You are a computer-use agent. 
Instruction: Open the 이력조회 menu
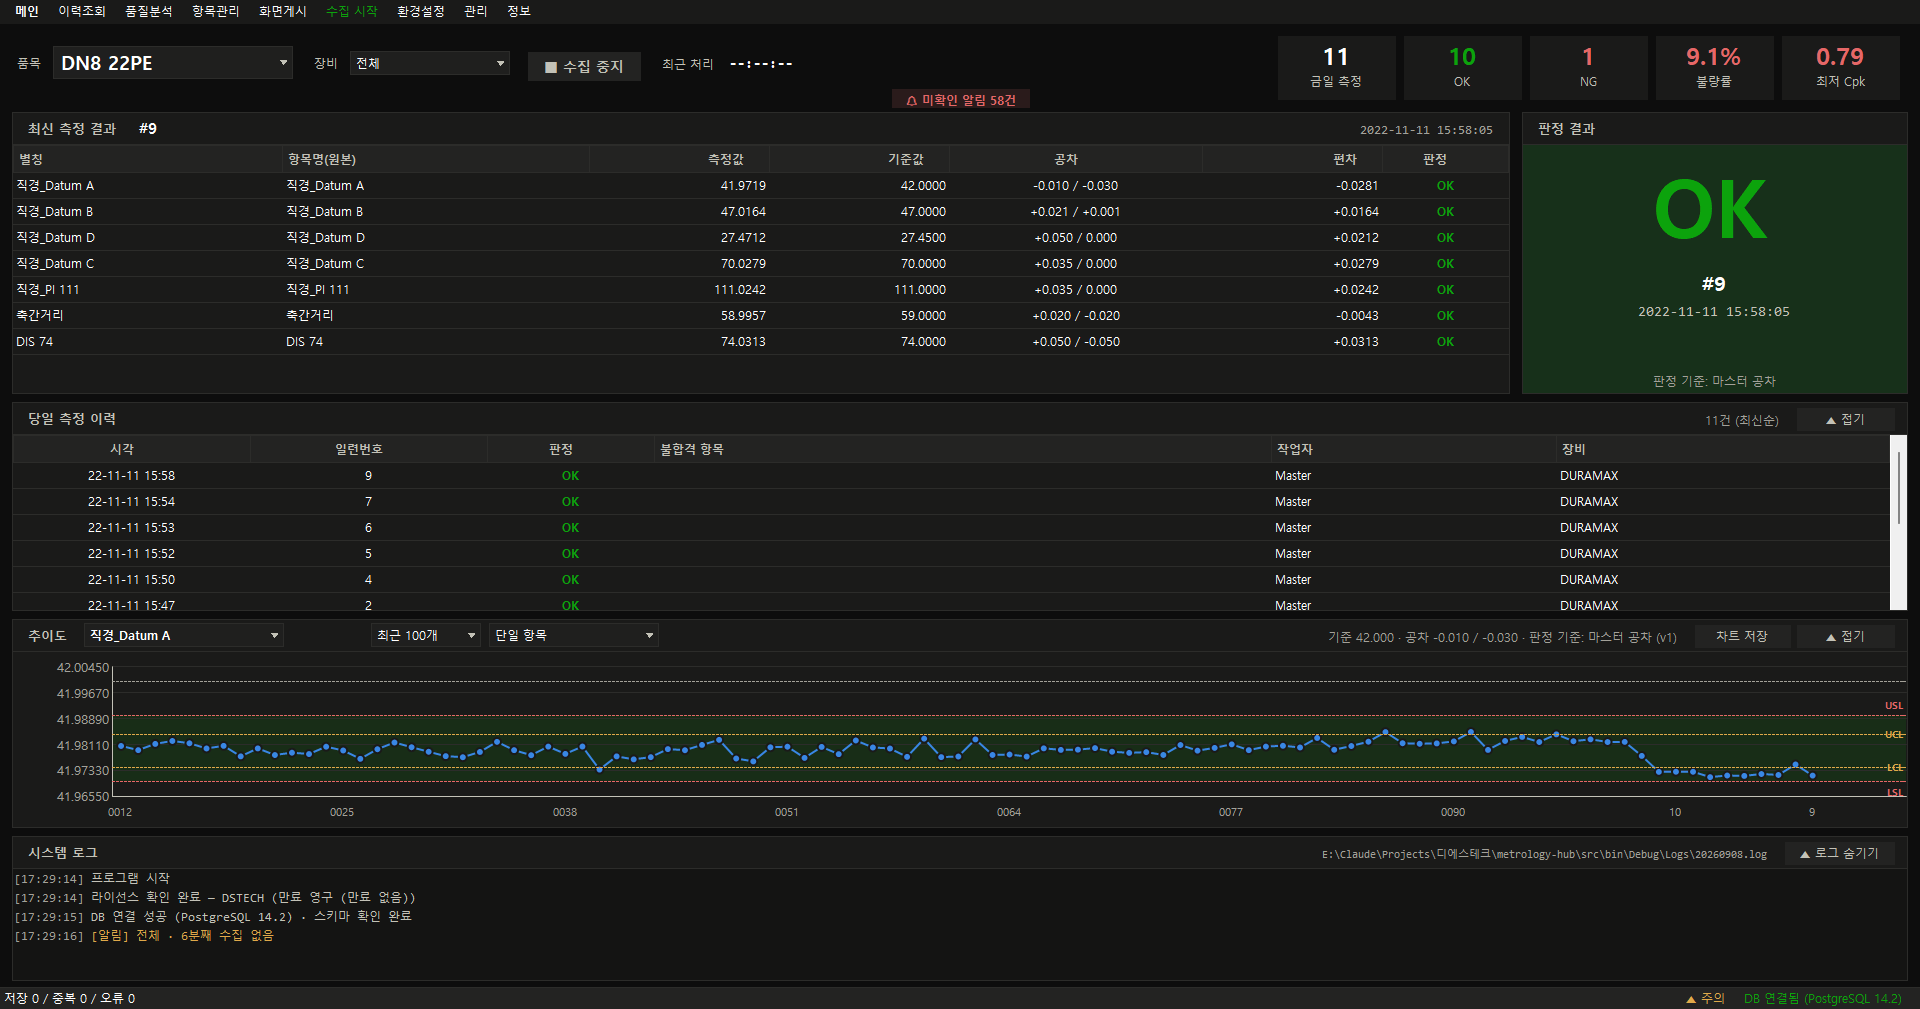[82, 11]
